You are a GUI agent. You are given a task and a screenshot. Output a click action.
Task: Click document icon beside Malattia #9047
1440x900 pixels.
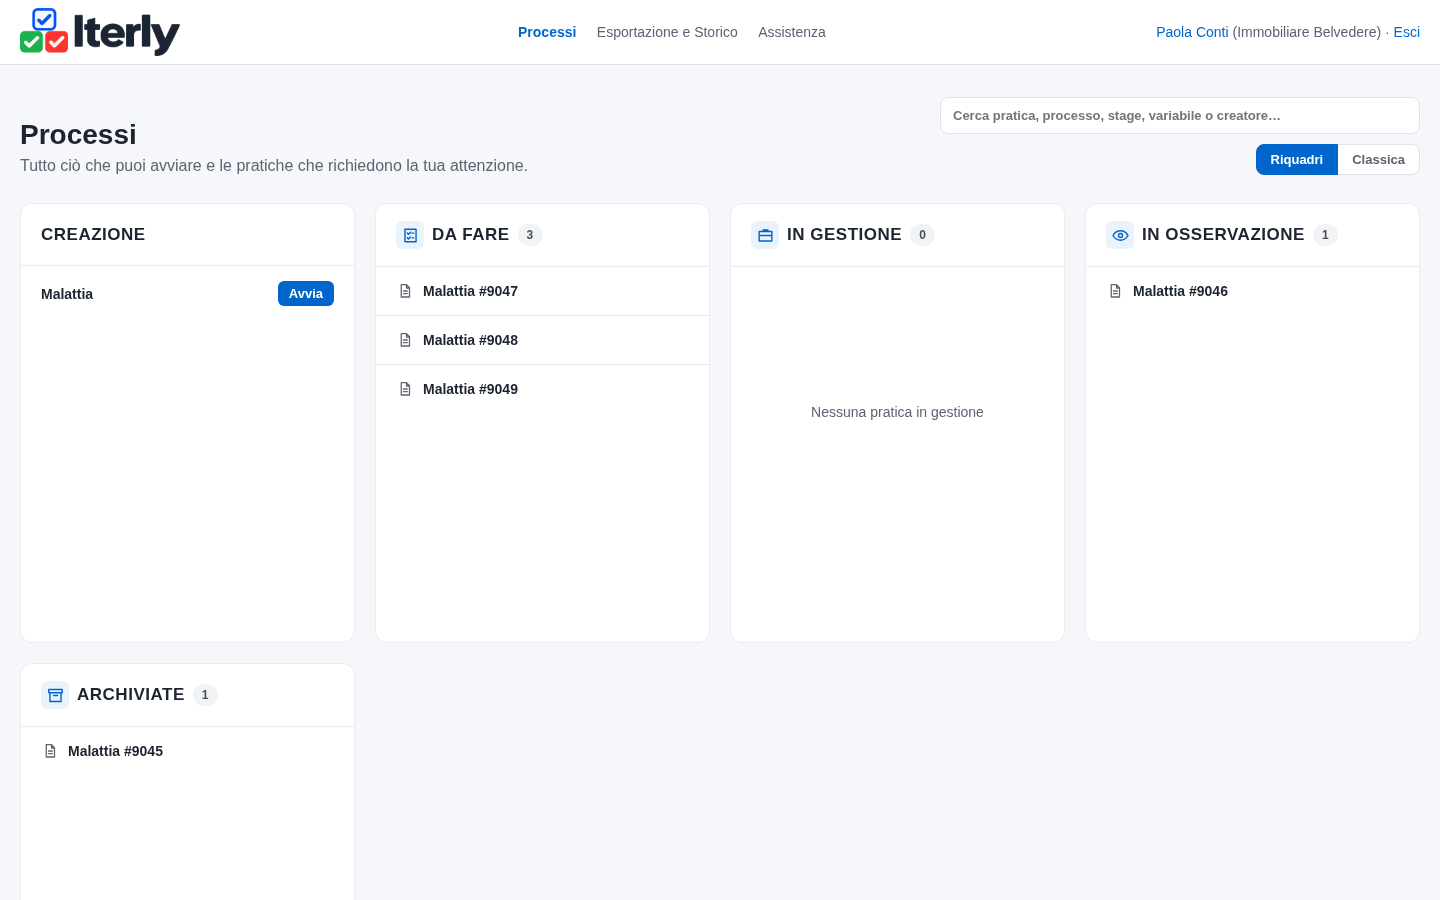click(405, 291)
